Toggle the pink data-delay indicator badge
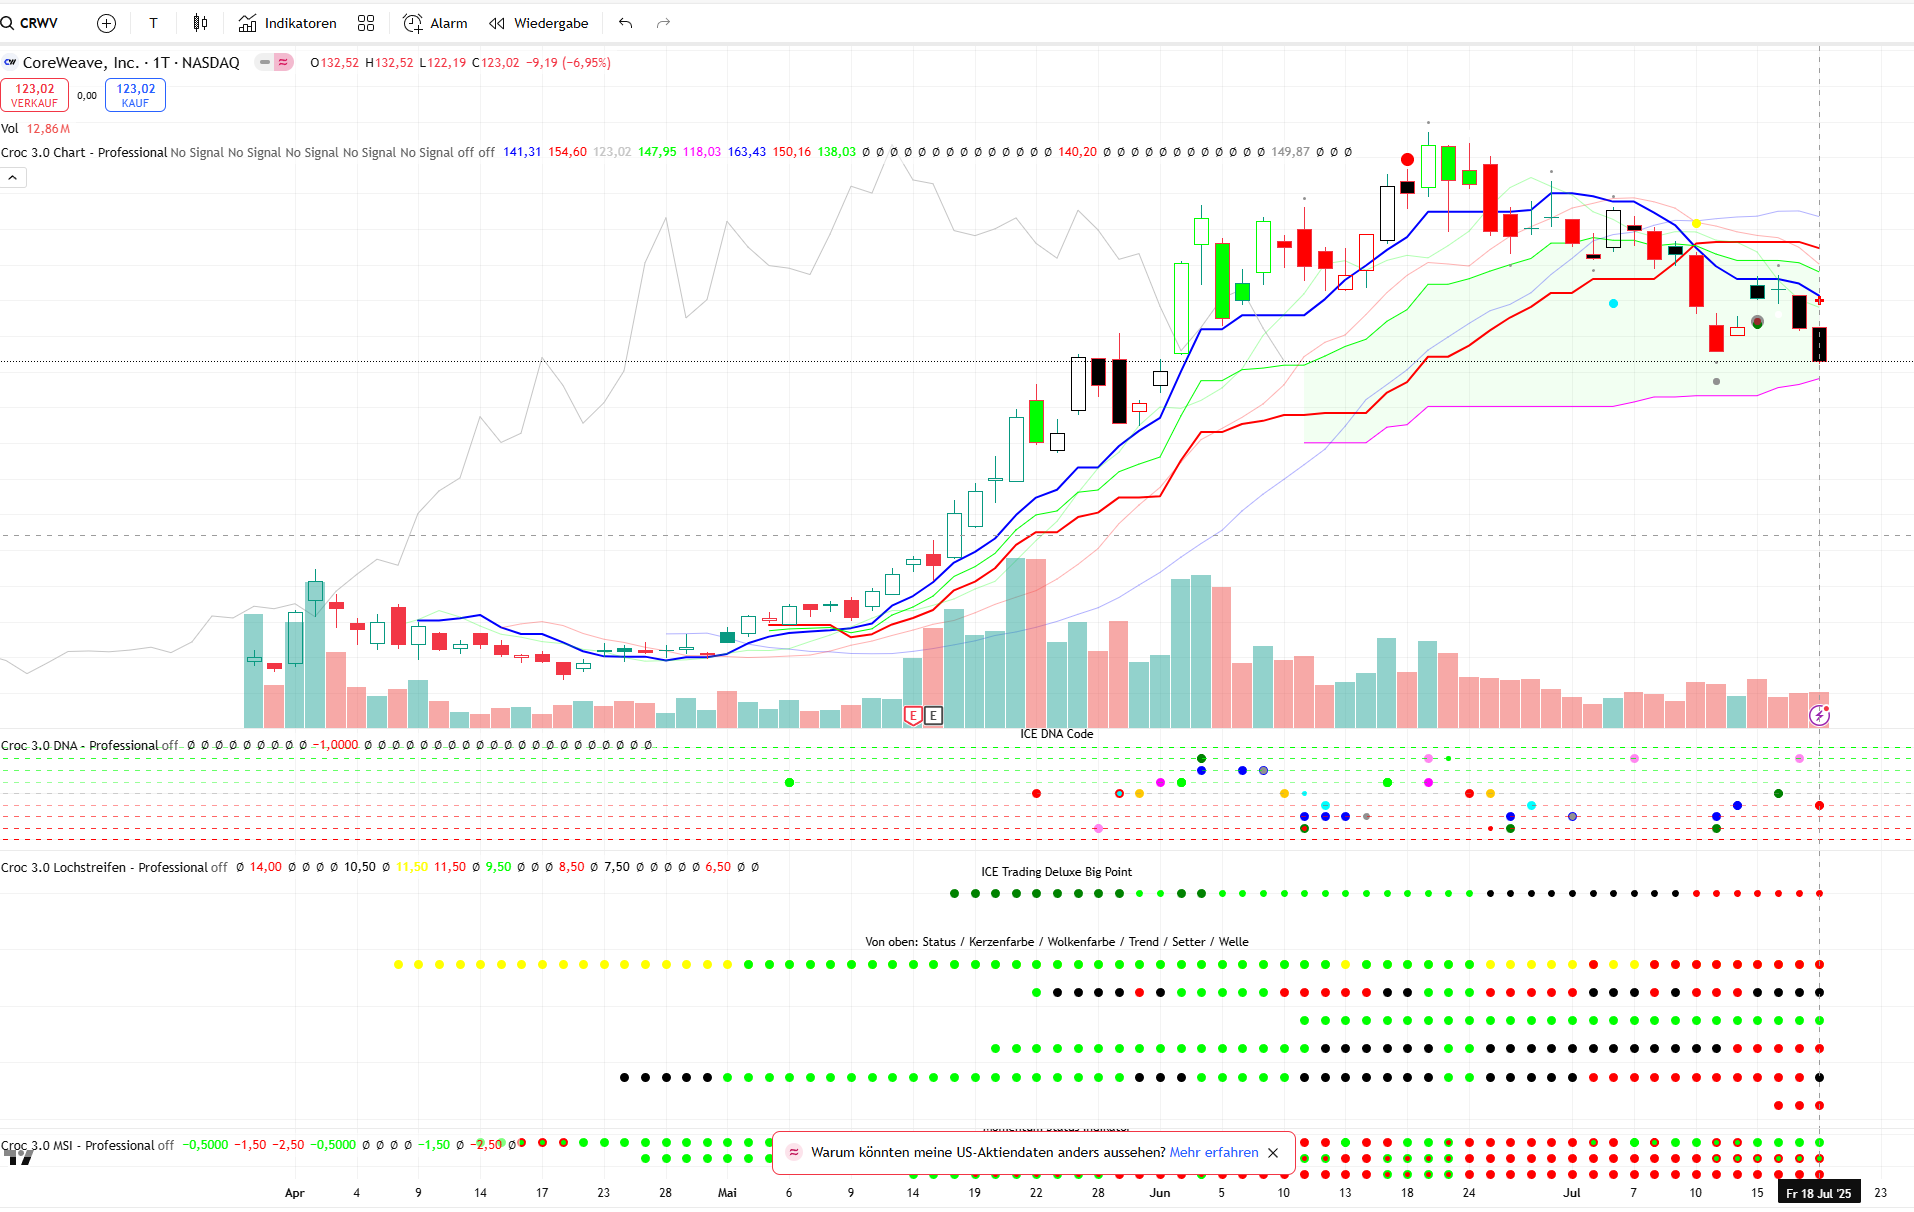Screen dimensions: 1914x1212 tap(284, 62)
